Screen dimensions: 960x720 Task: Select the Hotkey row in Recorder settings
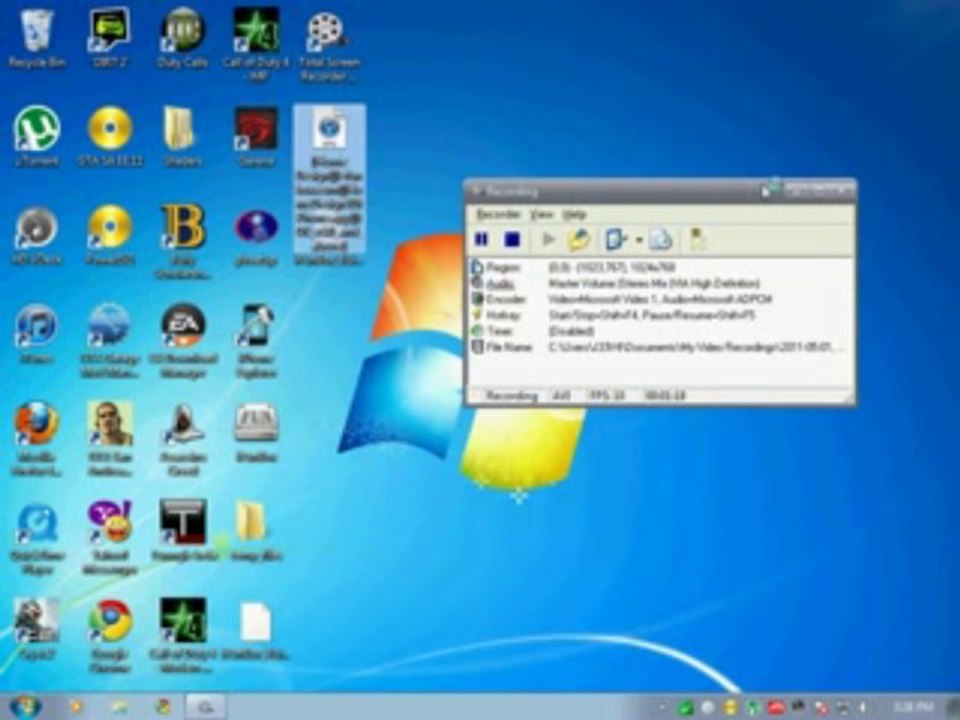(x=660, y=315)
